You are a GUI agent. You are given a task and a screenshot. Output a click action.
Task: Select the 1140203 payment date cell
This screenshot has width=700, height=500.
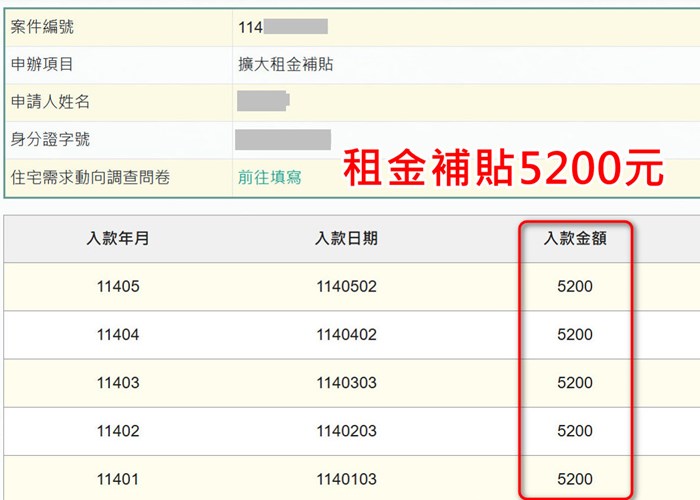[x=345, y=431]
